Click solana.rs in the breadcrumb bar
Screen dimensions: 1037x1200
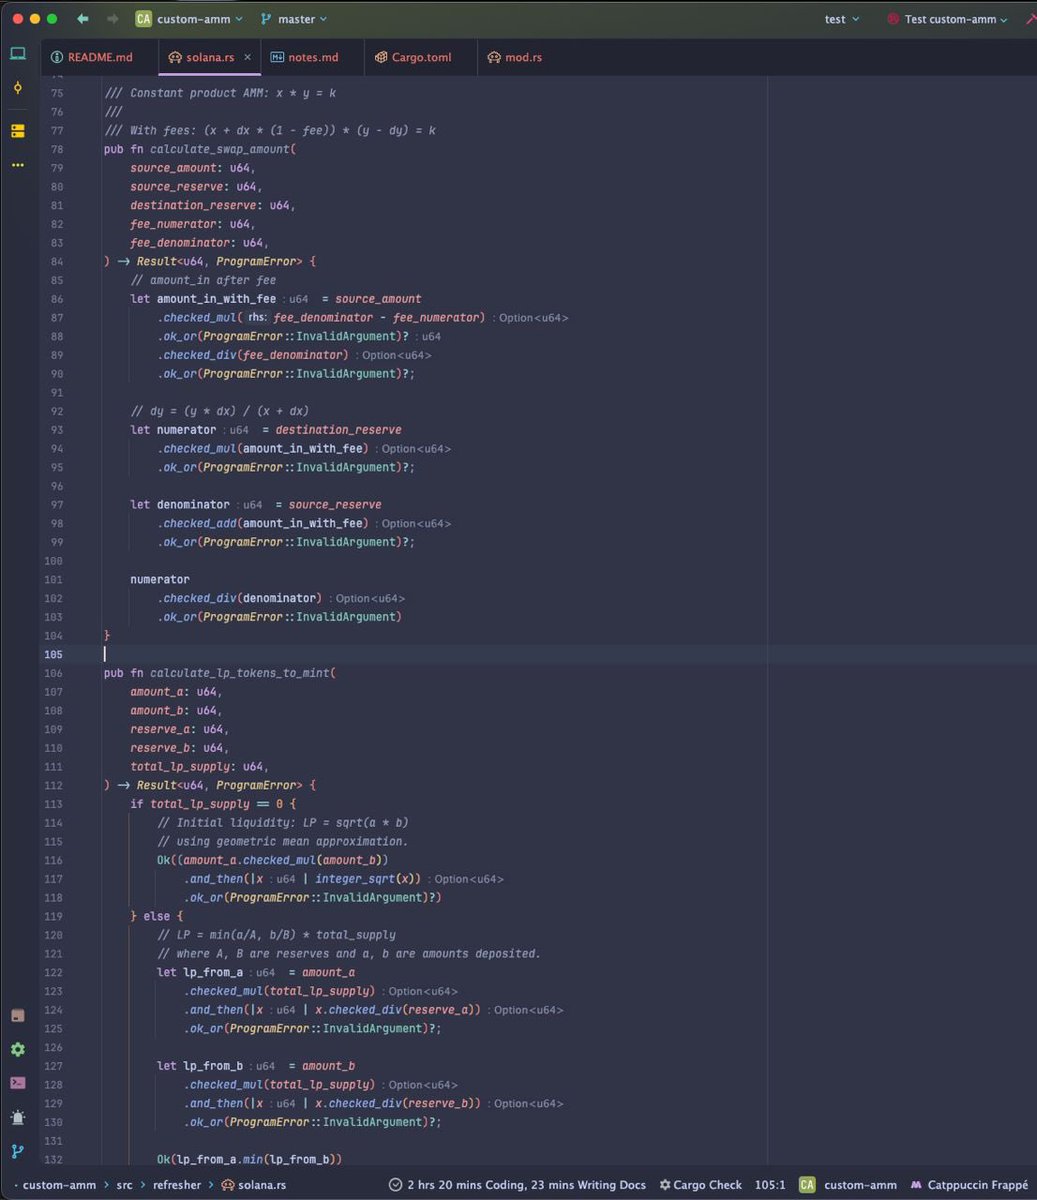tap(262, 1185)
